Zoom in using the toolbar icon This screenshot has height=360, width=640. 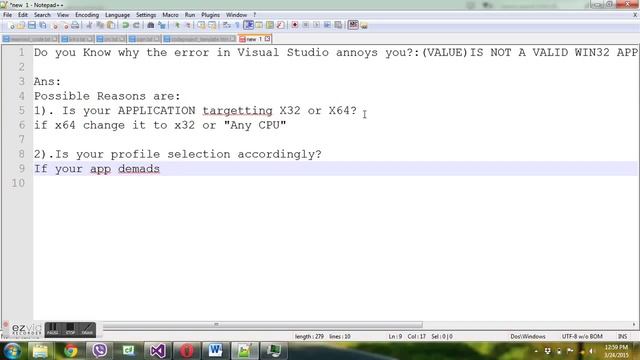tap(177, 25)
